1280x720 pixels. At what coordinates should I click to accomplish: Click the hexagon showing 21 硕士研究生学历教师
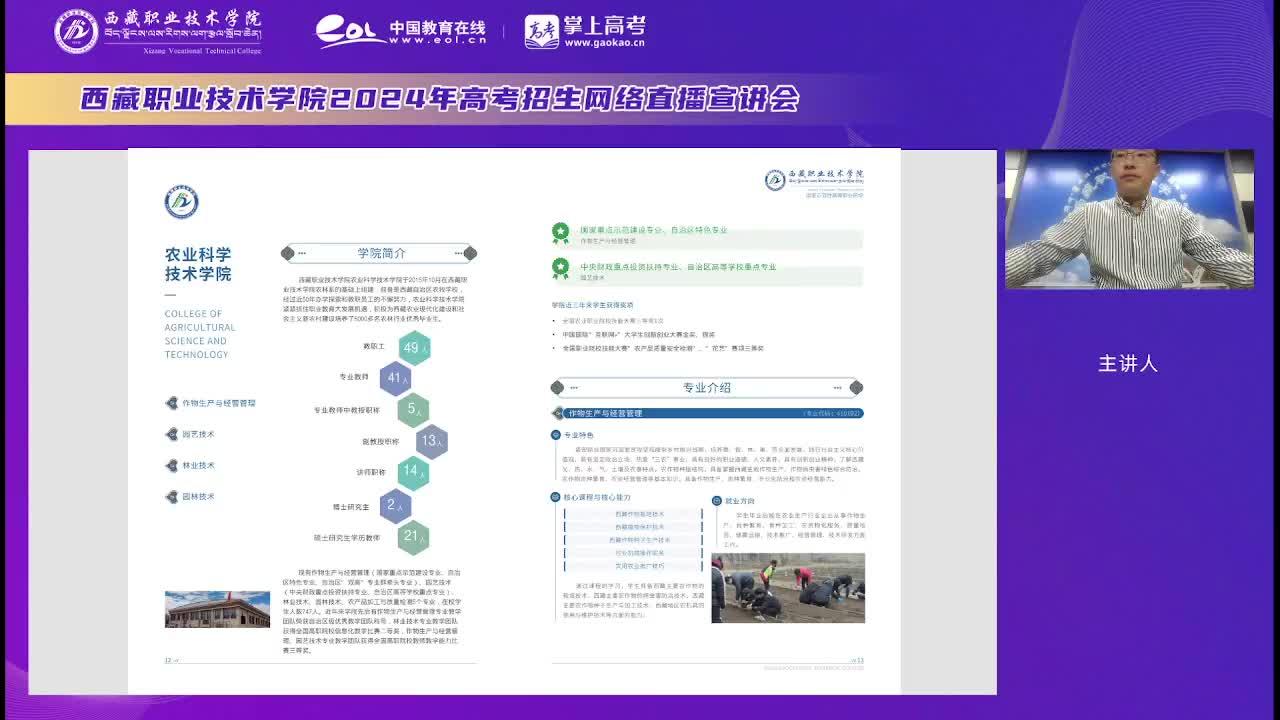tap(413, 537)
